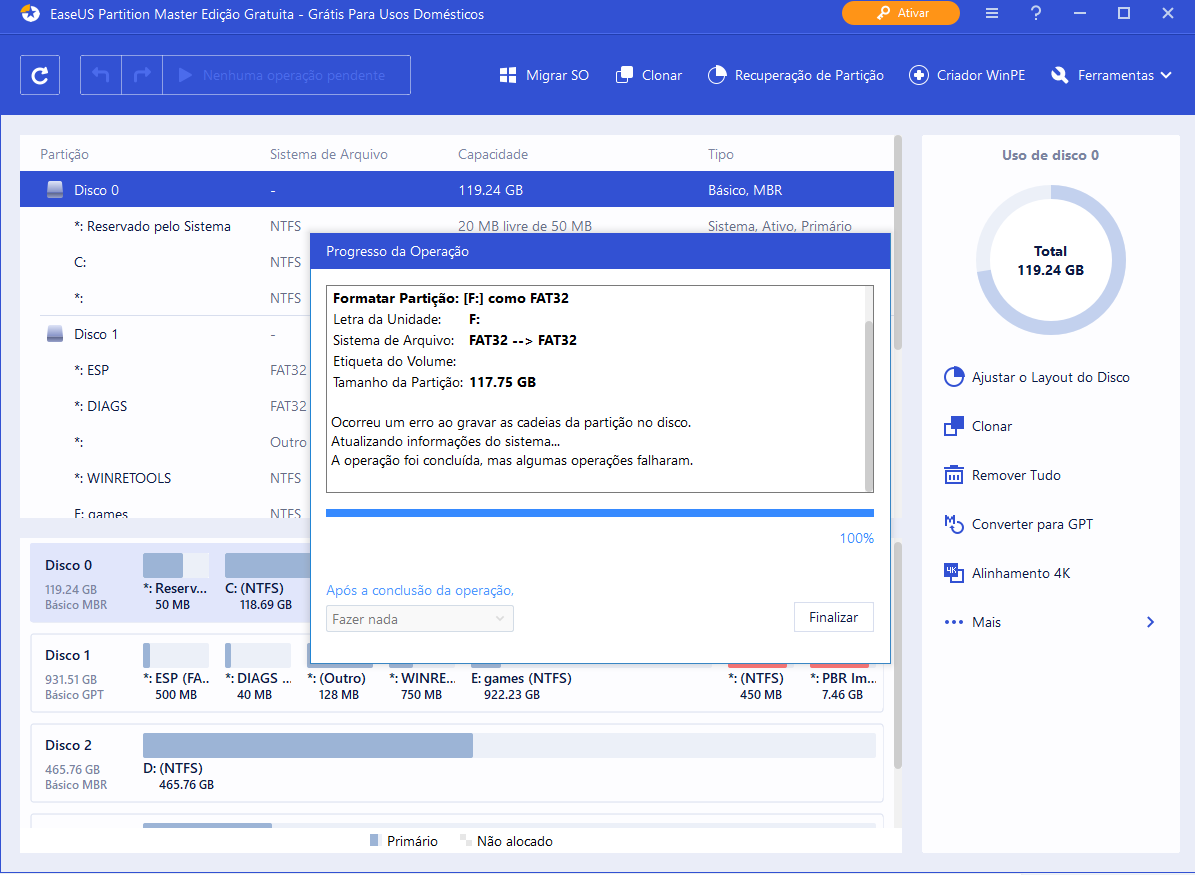Open the help question mark icon
Viewport: 1195px width, 875px height.
point(1036,13)
